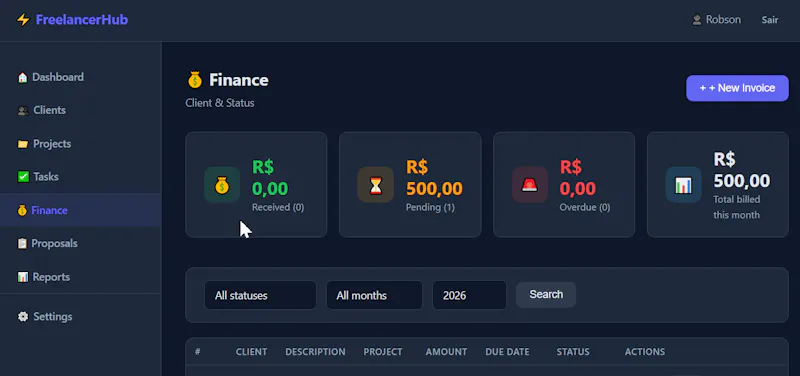Click the Total billed this month label
The width and height of the screenshot is (800, 376).
737,207
